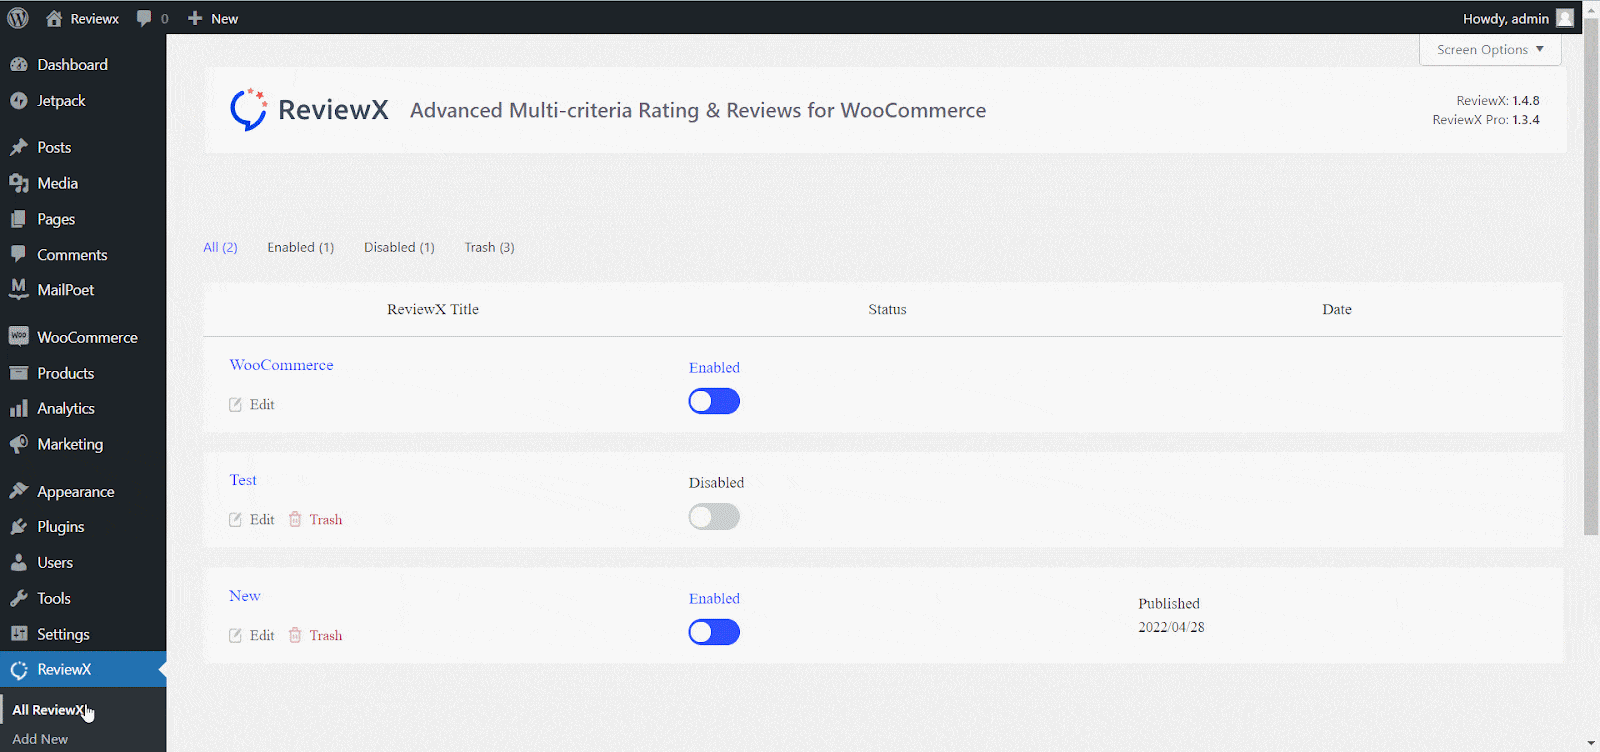The image size is (1600, 752).
Task: Click the WooCommerce woo icon
Action: (x=18, y=337)
